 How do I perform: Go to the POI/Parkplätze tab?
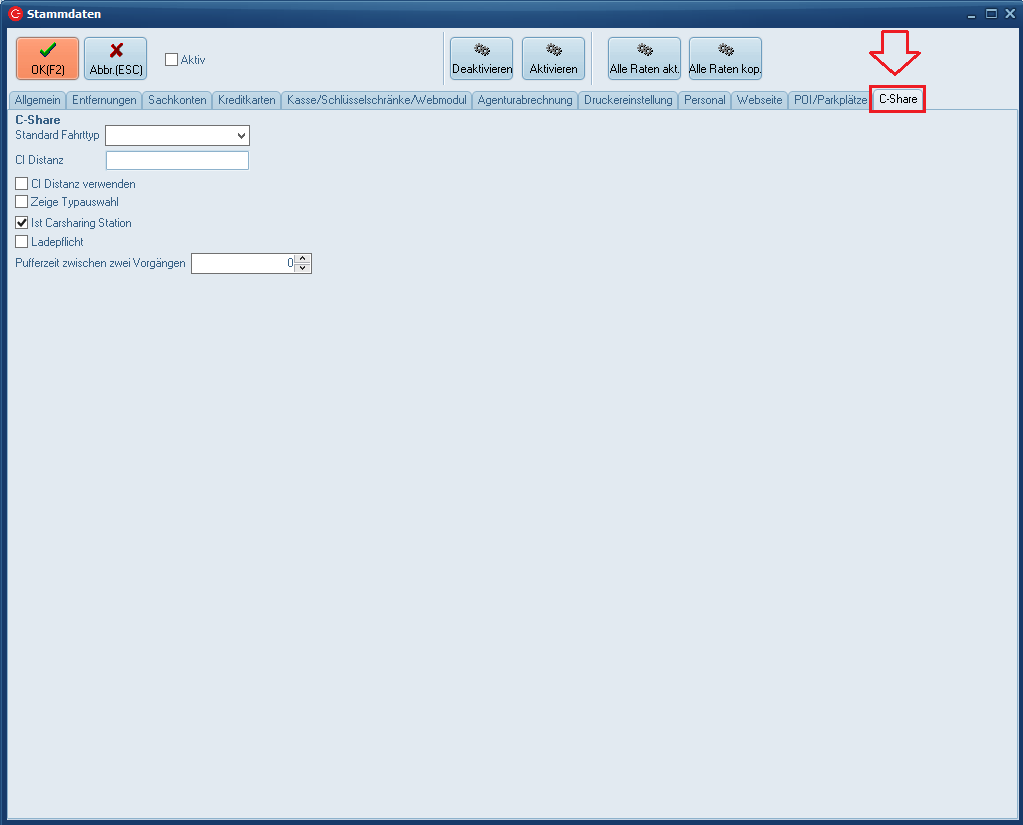[x=829, y=100]
